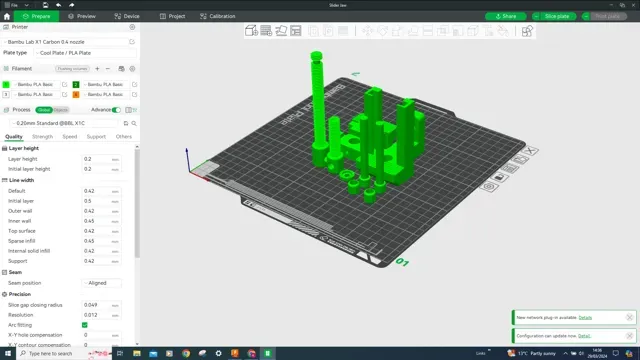Screen dimensions: 640x360
Task: Search process settings with magnifier icon
Action: pos(134,123)
